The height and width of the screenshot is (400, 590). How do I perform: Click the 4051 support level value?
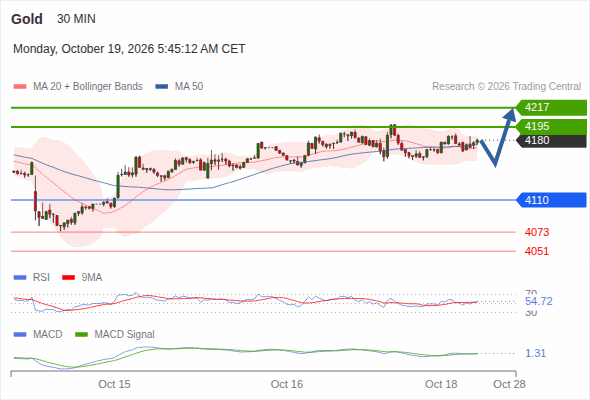point(537,251)
